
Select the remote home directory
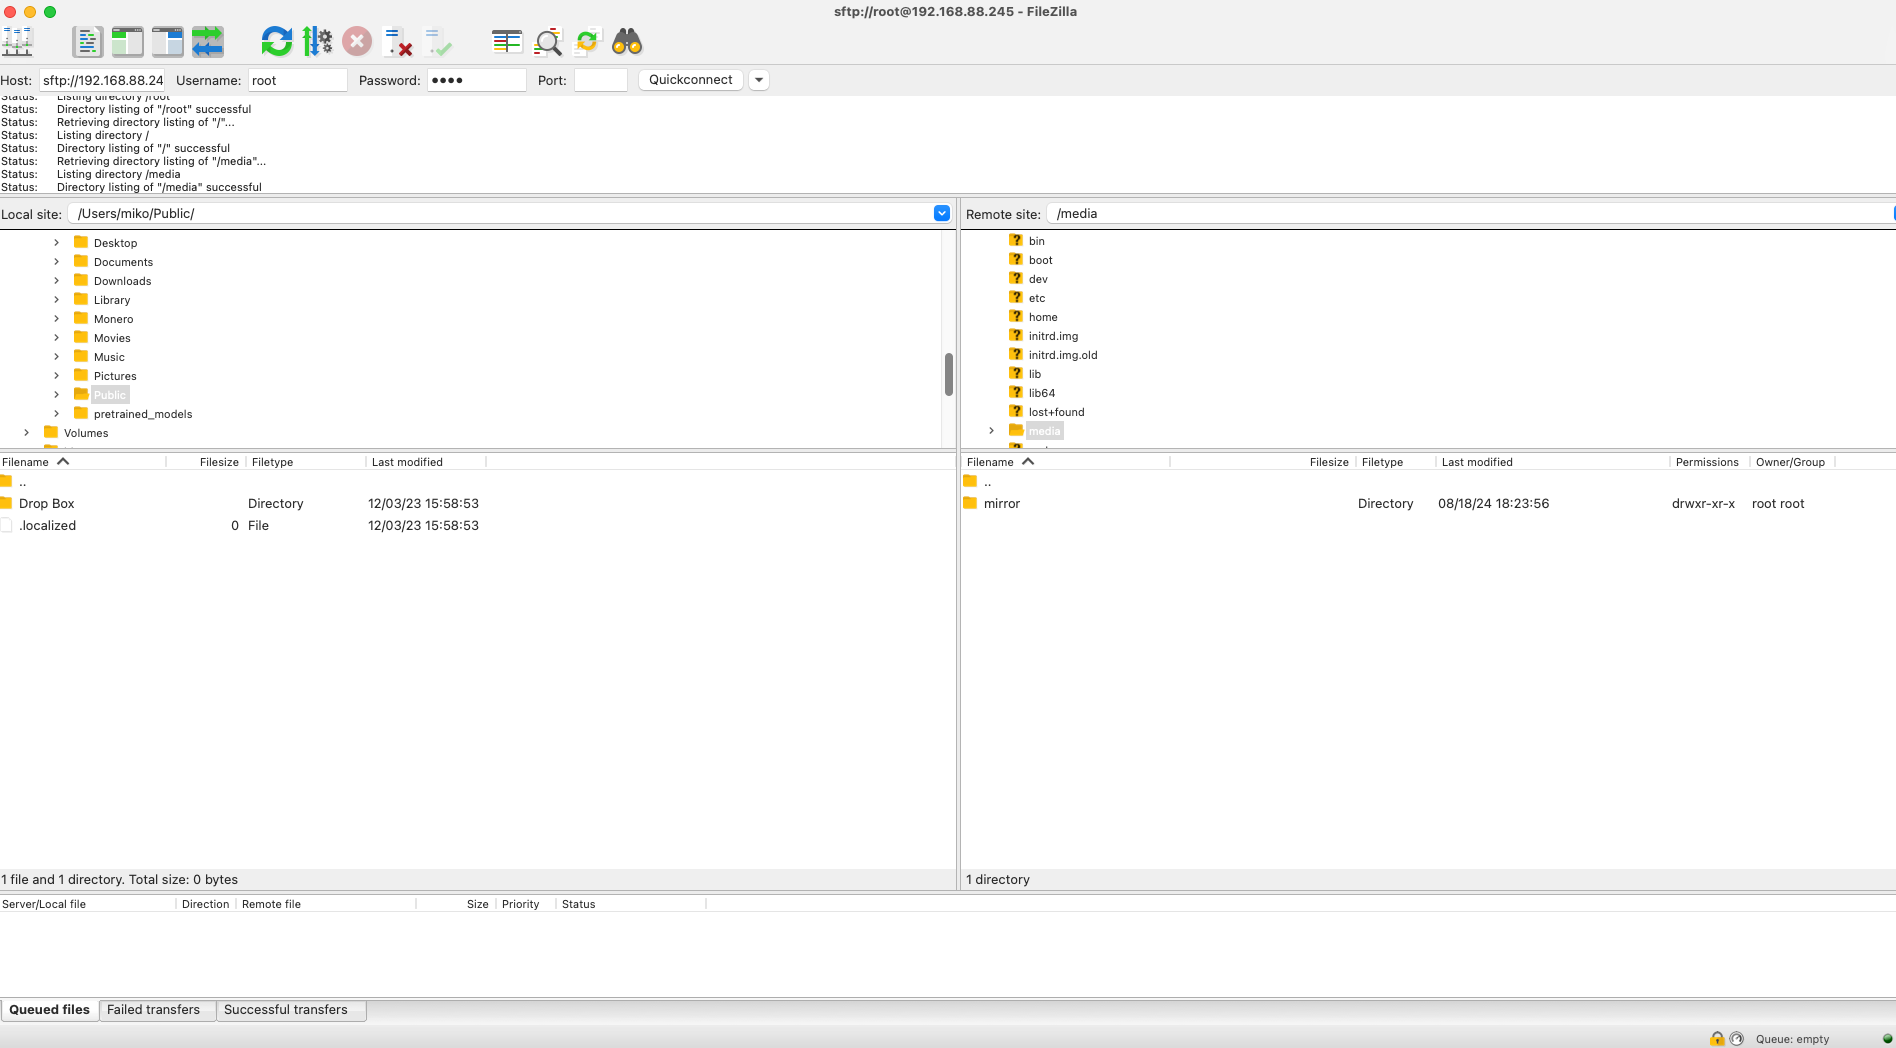coord(1043,317)
